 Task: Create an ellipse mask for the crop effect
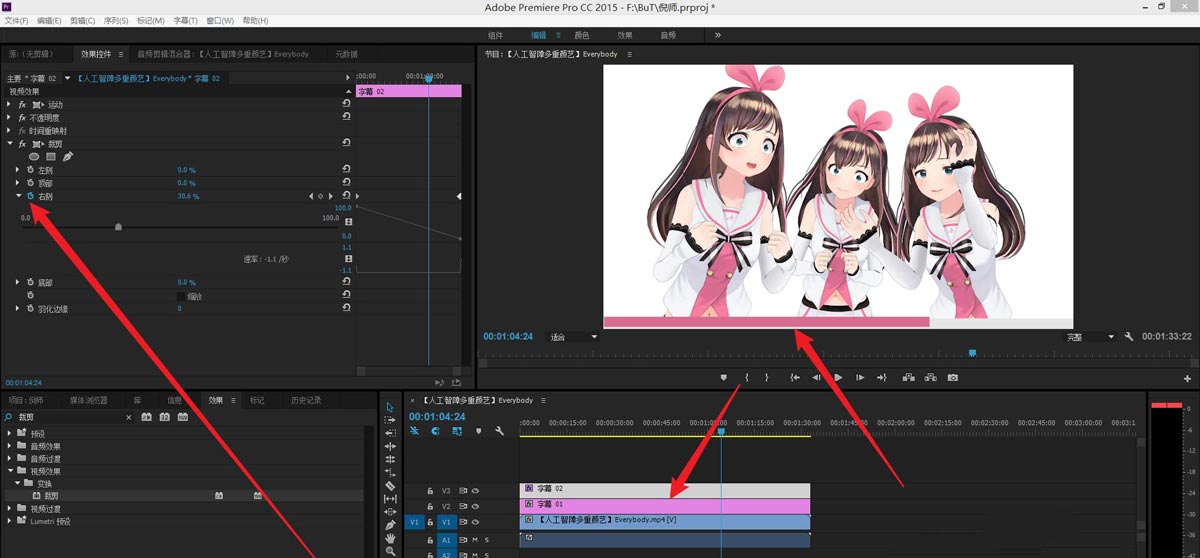pyautogui.click(x=34, y=157)
